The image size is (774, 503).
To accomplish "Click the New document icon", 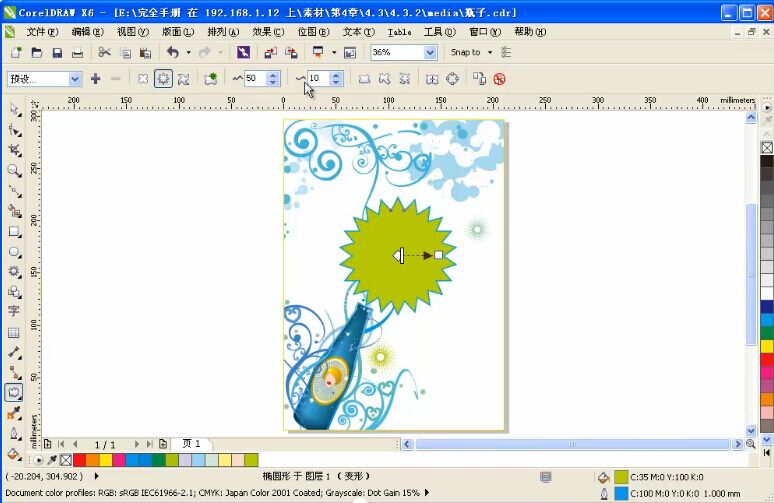I will (16, 52).
